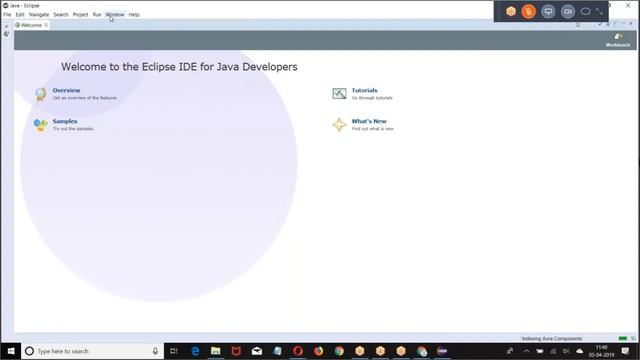
Task: Open File Explorer from the taskbar
Action: [216, 351]
